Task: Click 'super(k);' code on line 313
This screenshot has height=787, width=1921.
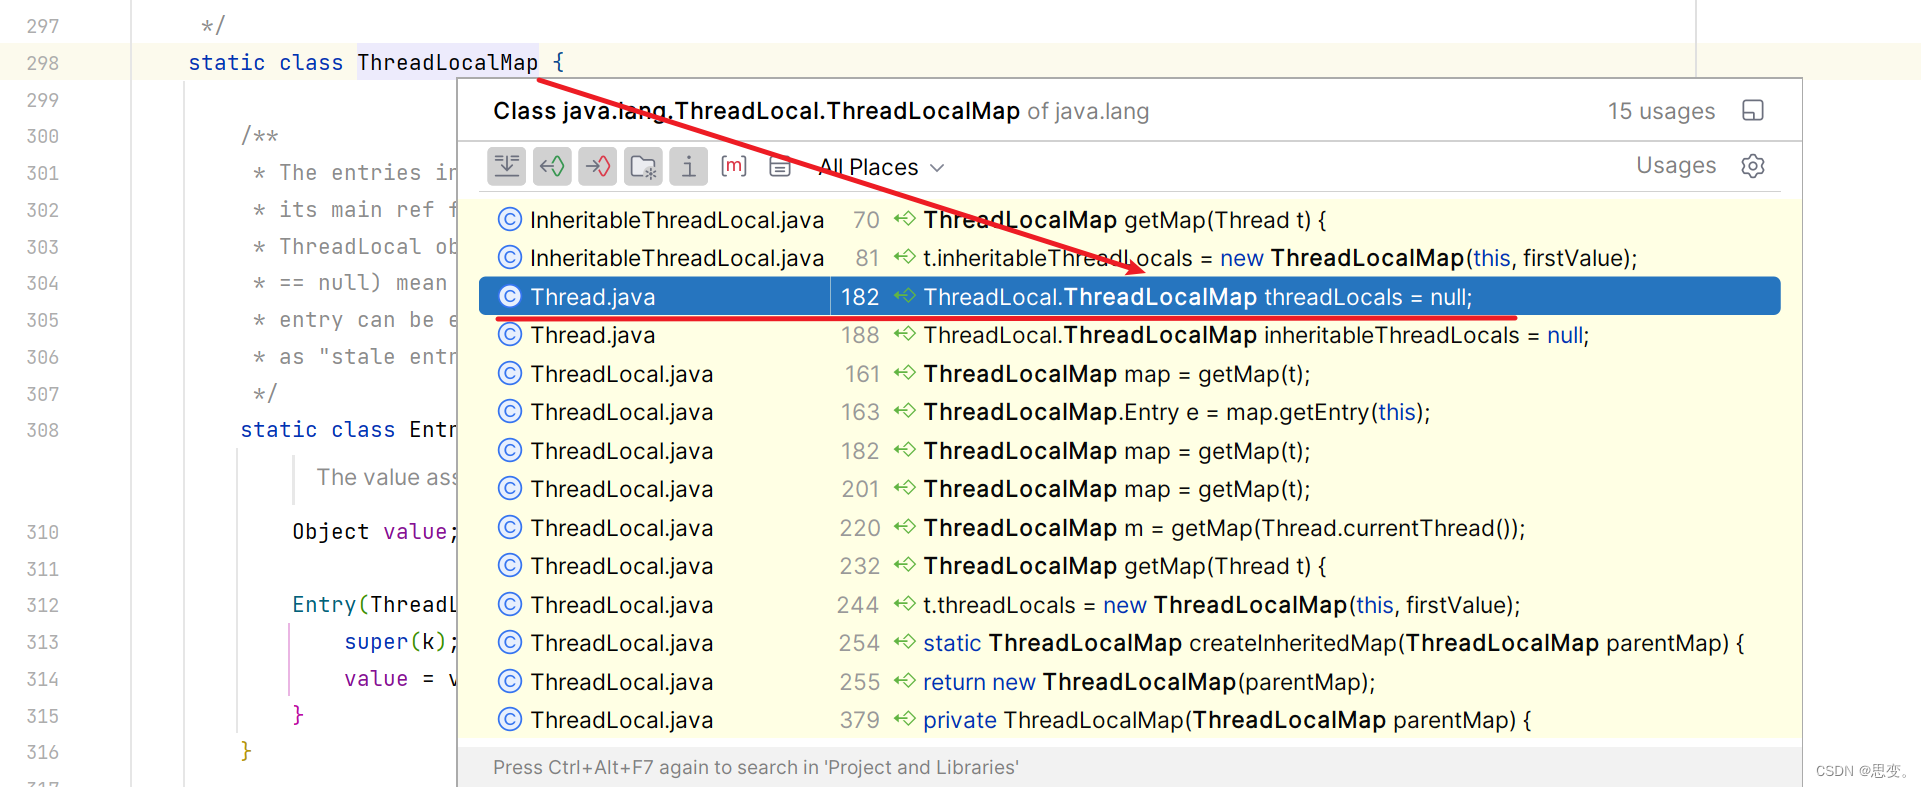Action: (x=401, y=642)
